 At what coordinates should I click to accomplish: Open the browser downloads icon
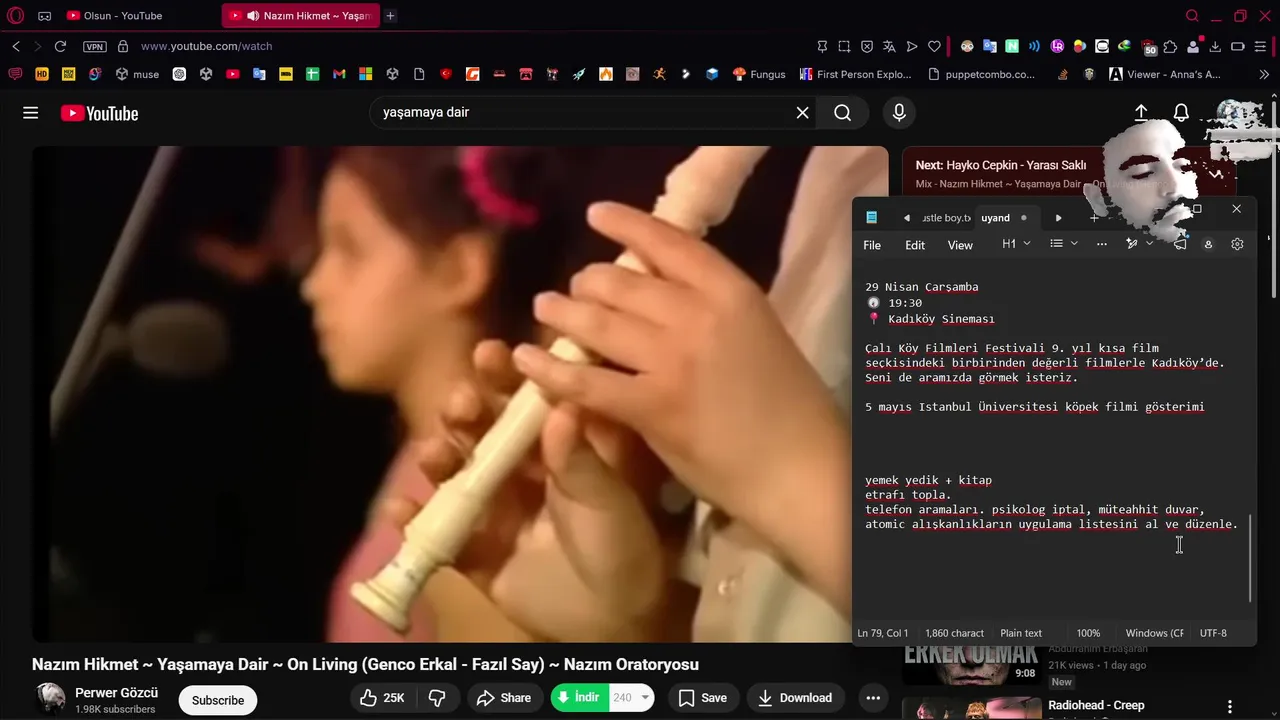(x=1215, y=46)
